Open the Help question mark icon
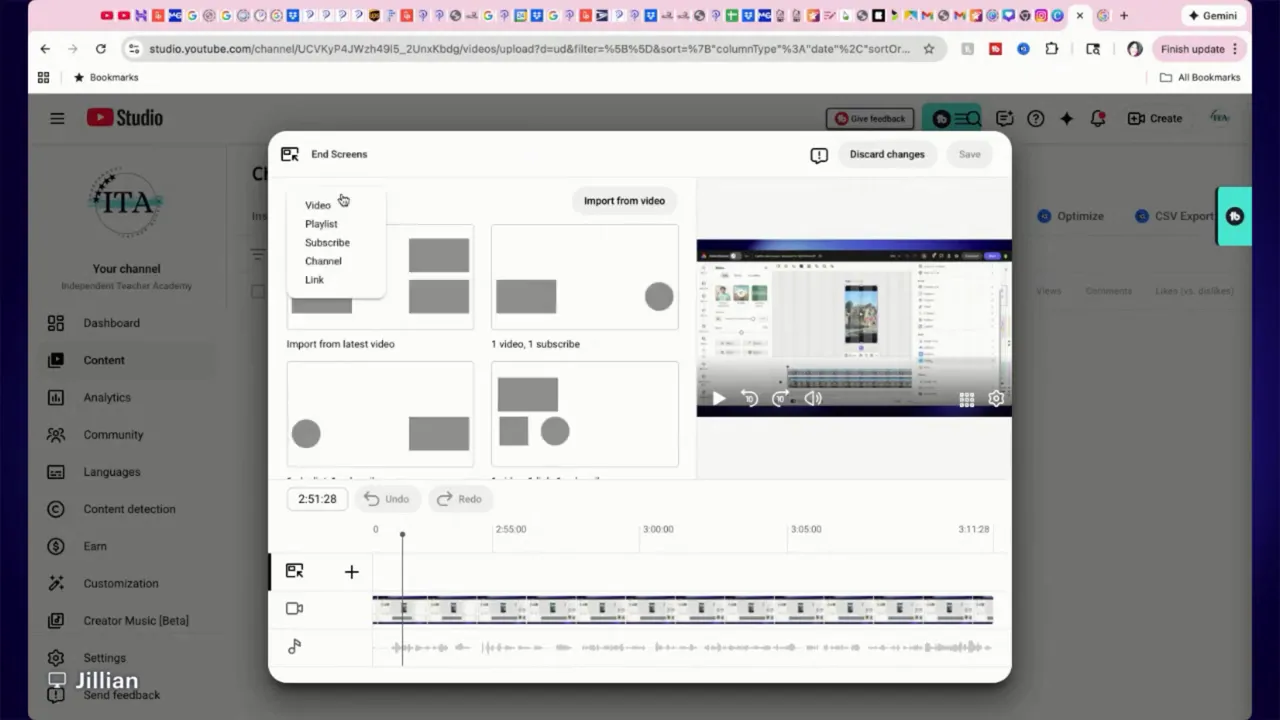1280x720 pixels. (1036, 118)
